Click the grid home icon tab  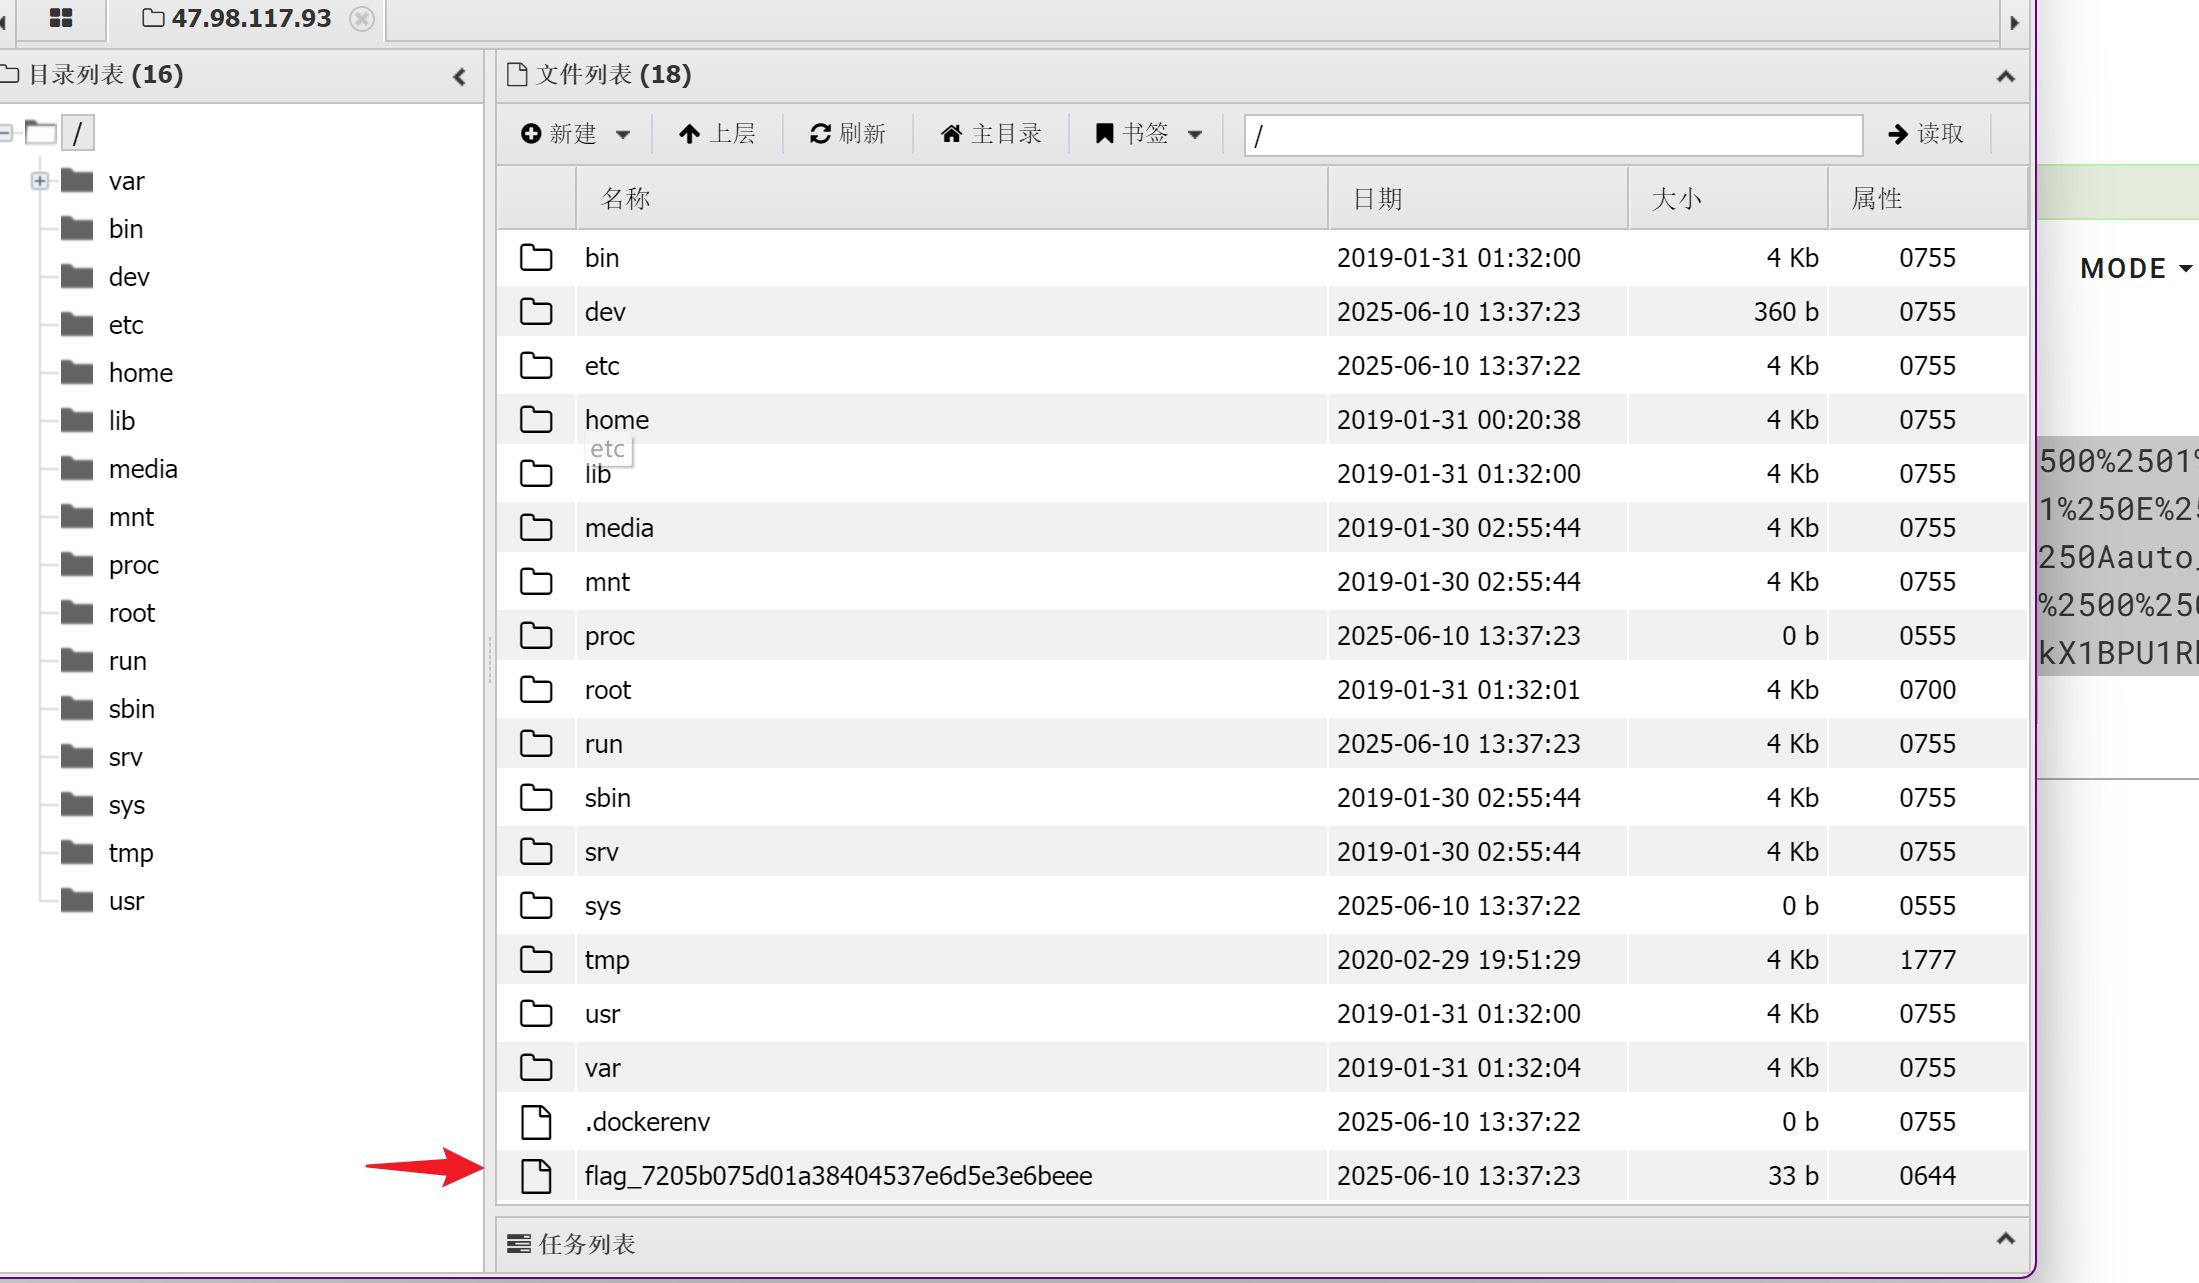(61, 18)
